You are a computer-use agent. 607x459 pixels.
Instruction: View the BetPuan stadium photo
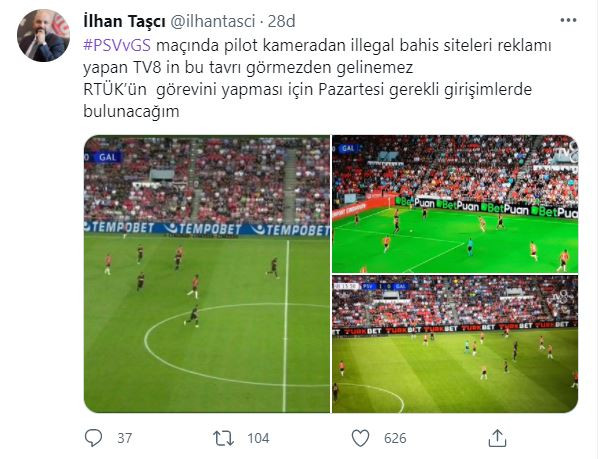click(x=455, y=204)
